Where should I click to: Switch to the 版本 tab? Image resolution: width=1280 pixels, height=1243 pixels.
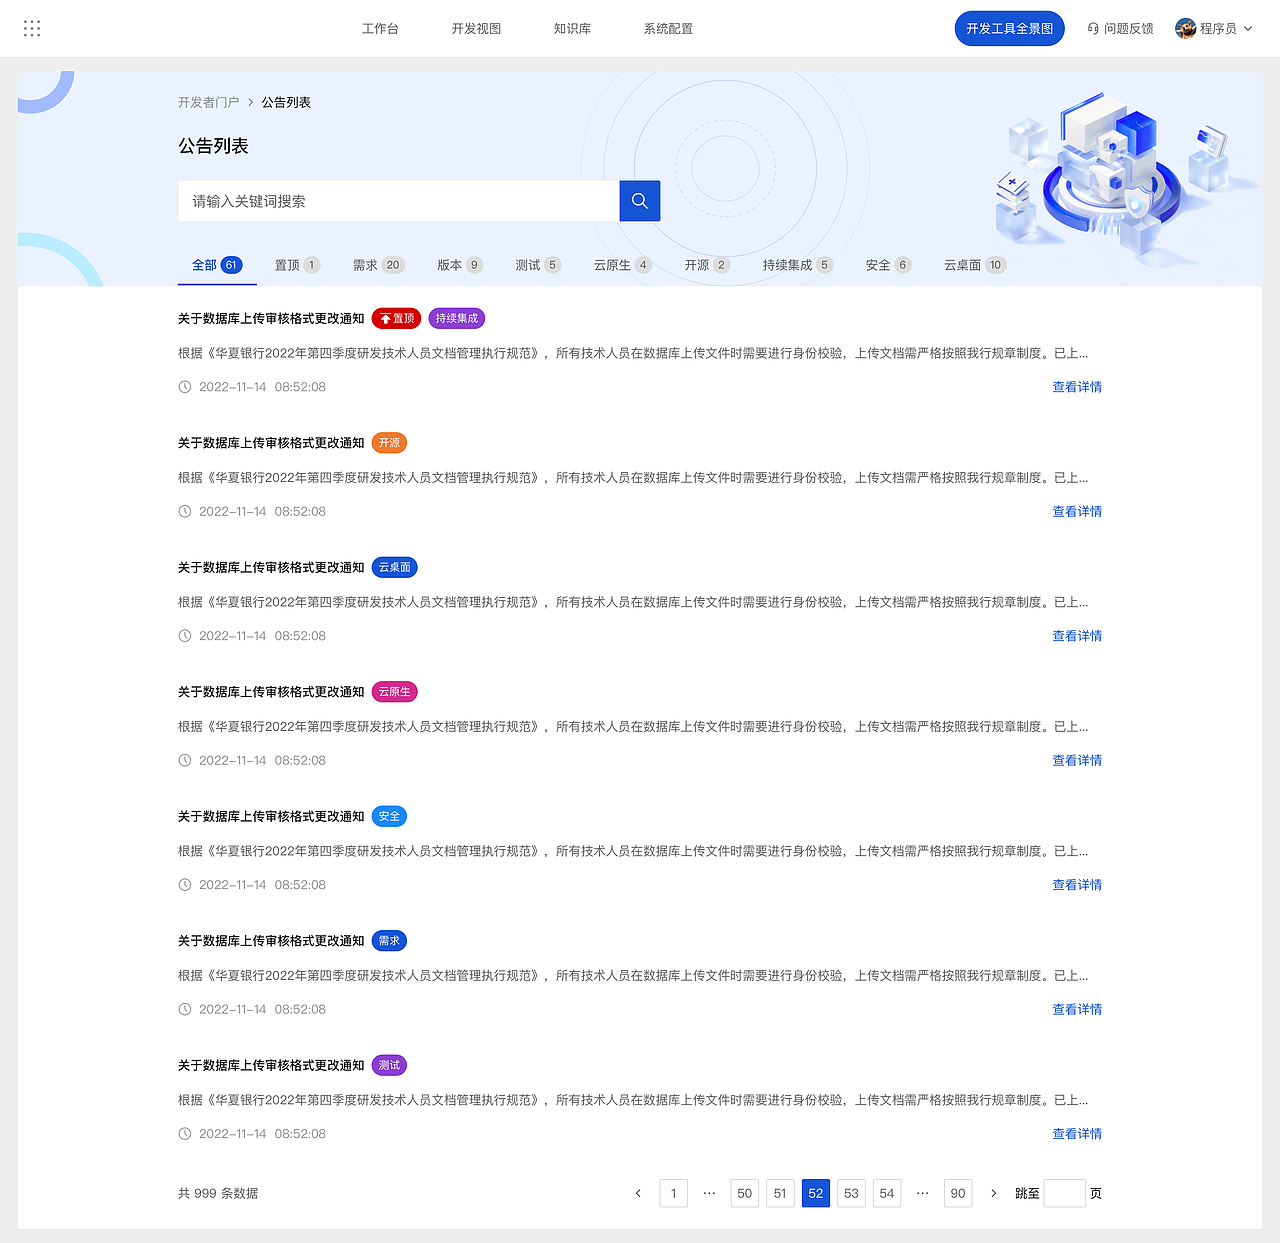click(x=460, y=265)
